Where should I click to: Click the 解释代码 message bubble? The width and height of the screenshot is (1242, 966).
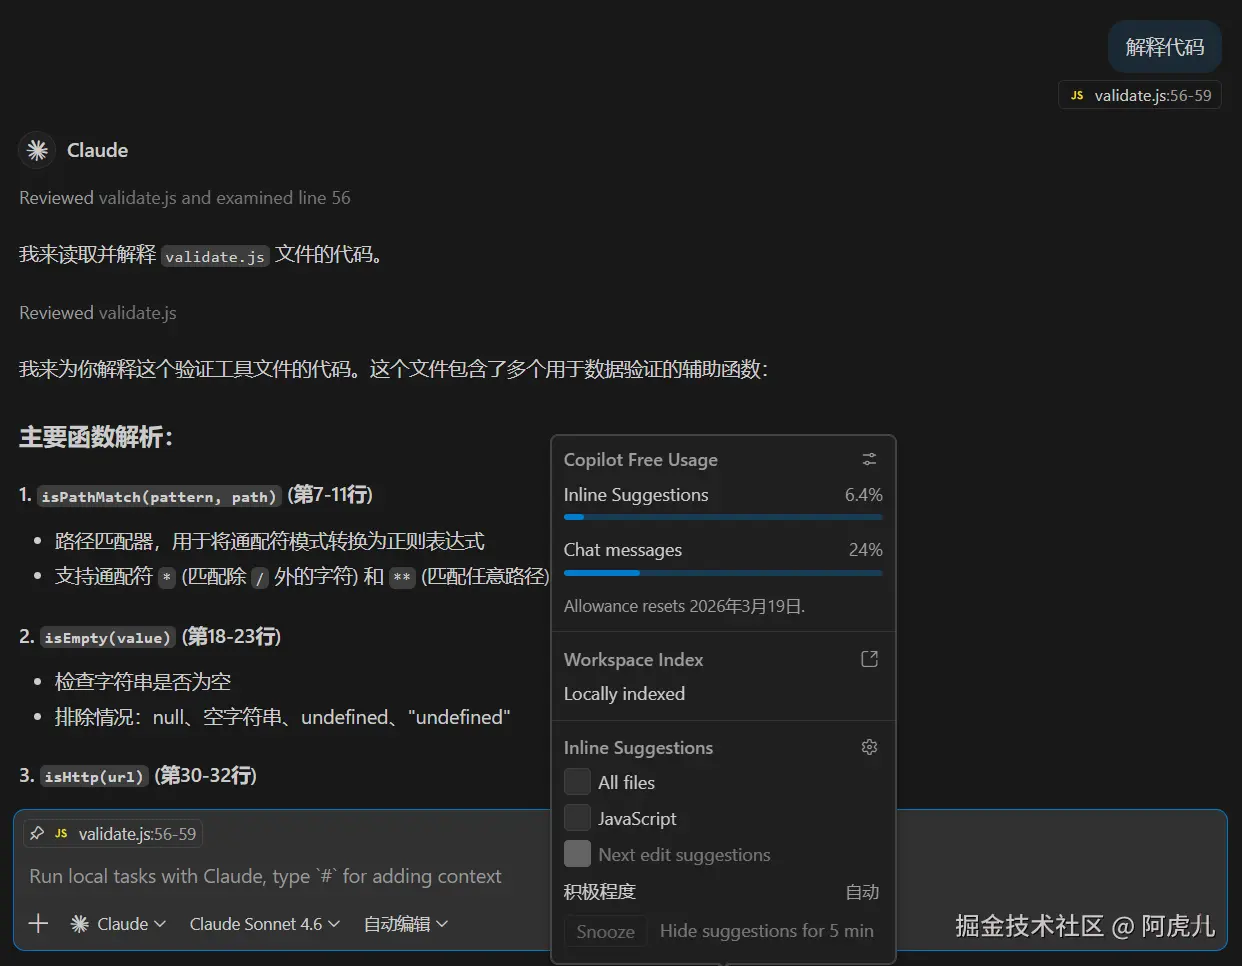pos(1165,47)
